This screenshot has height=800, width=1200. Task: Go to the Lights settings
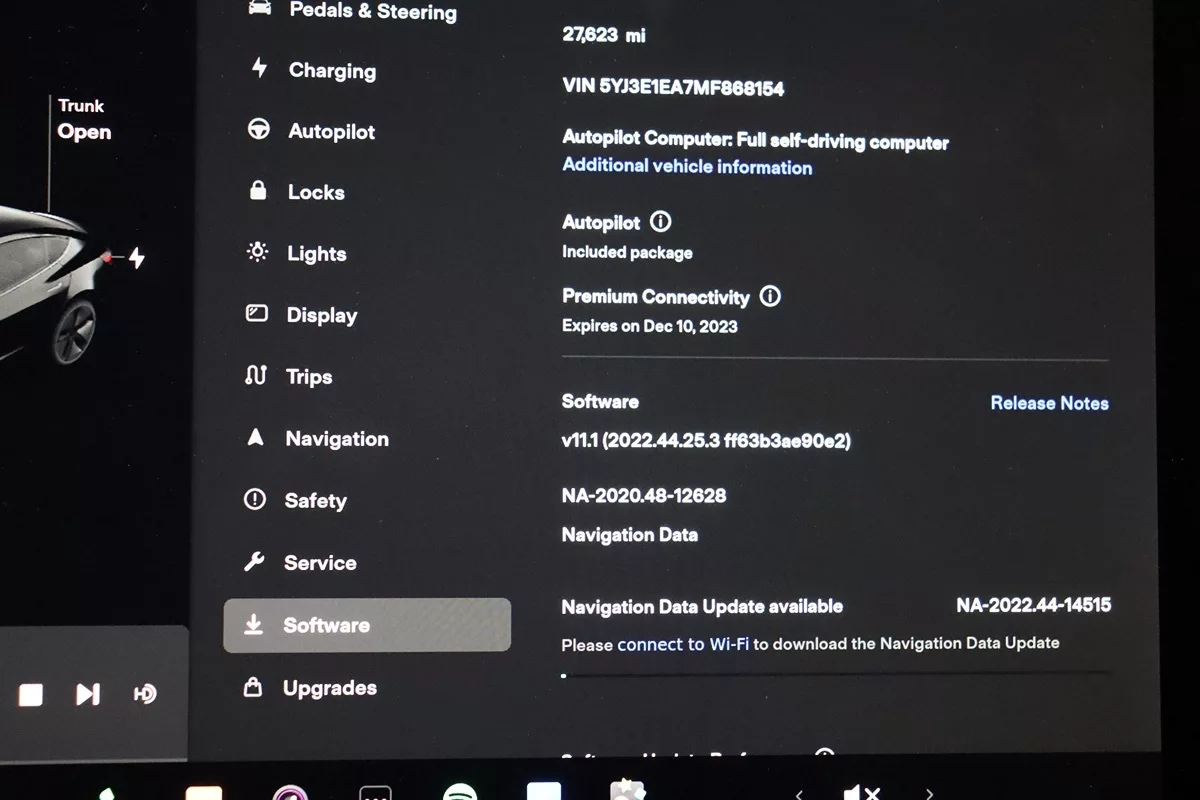[x=316, y=254]
